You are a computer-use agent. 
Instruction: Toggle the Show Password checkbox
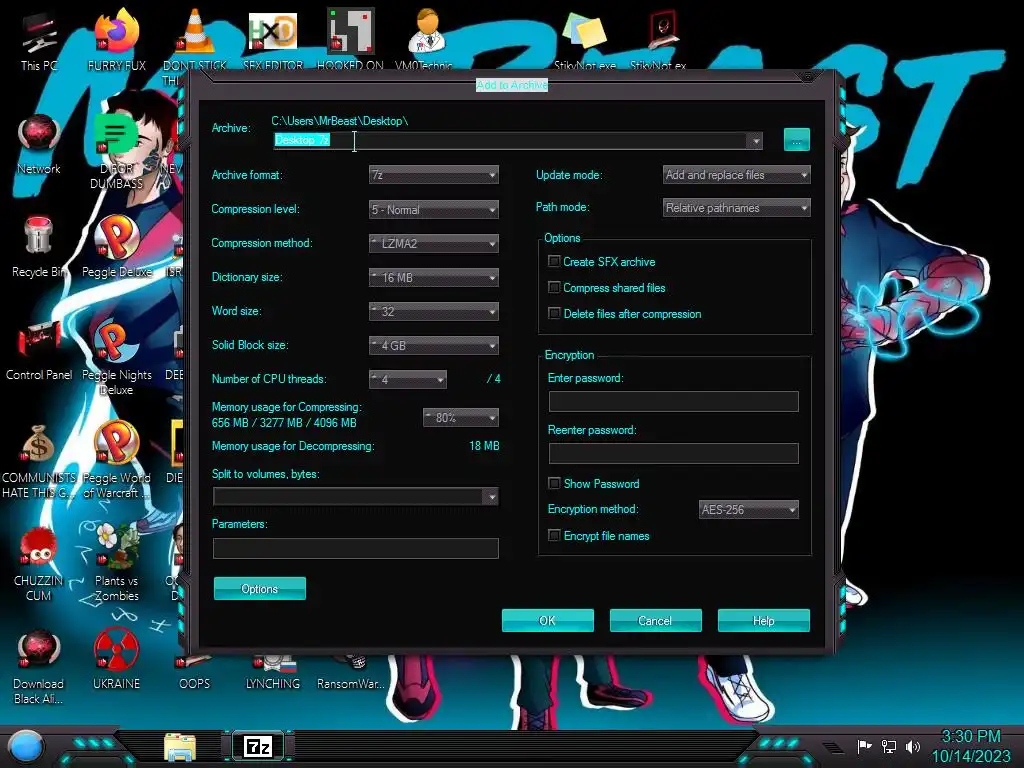tap(554, 483)
